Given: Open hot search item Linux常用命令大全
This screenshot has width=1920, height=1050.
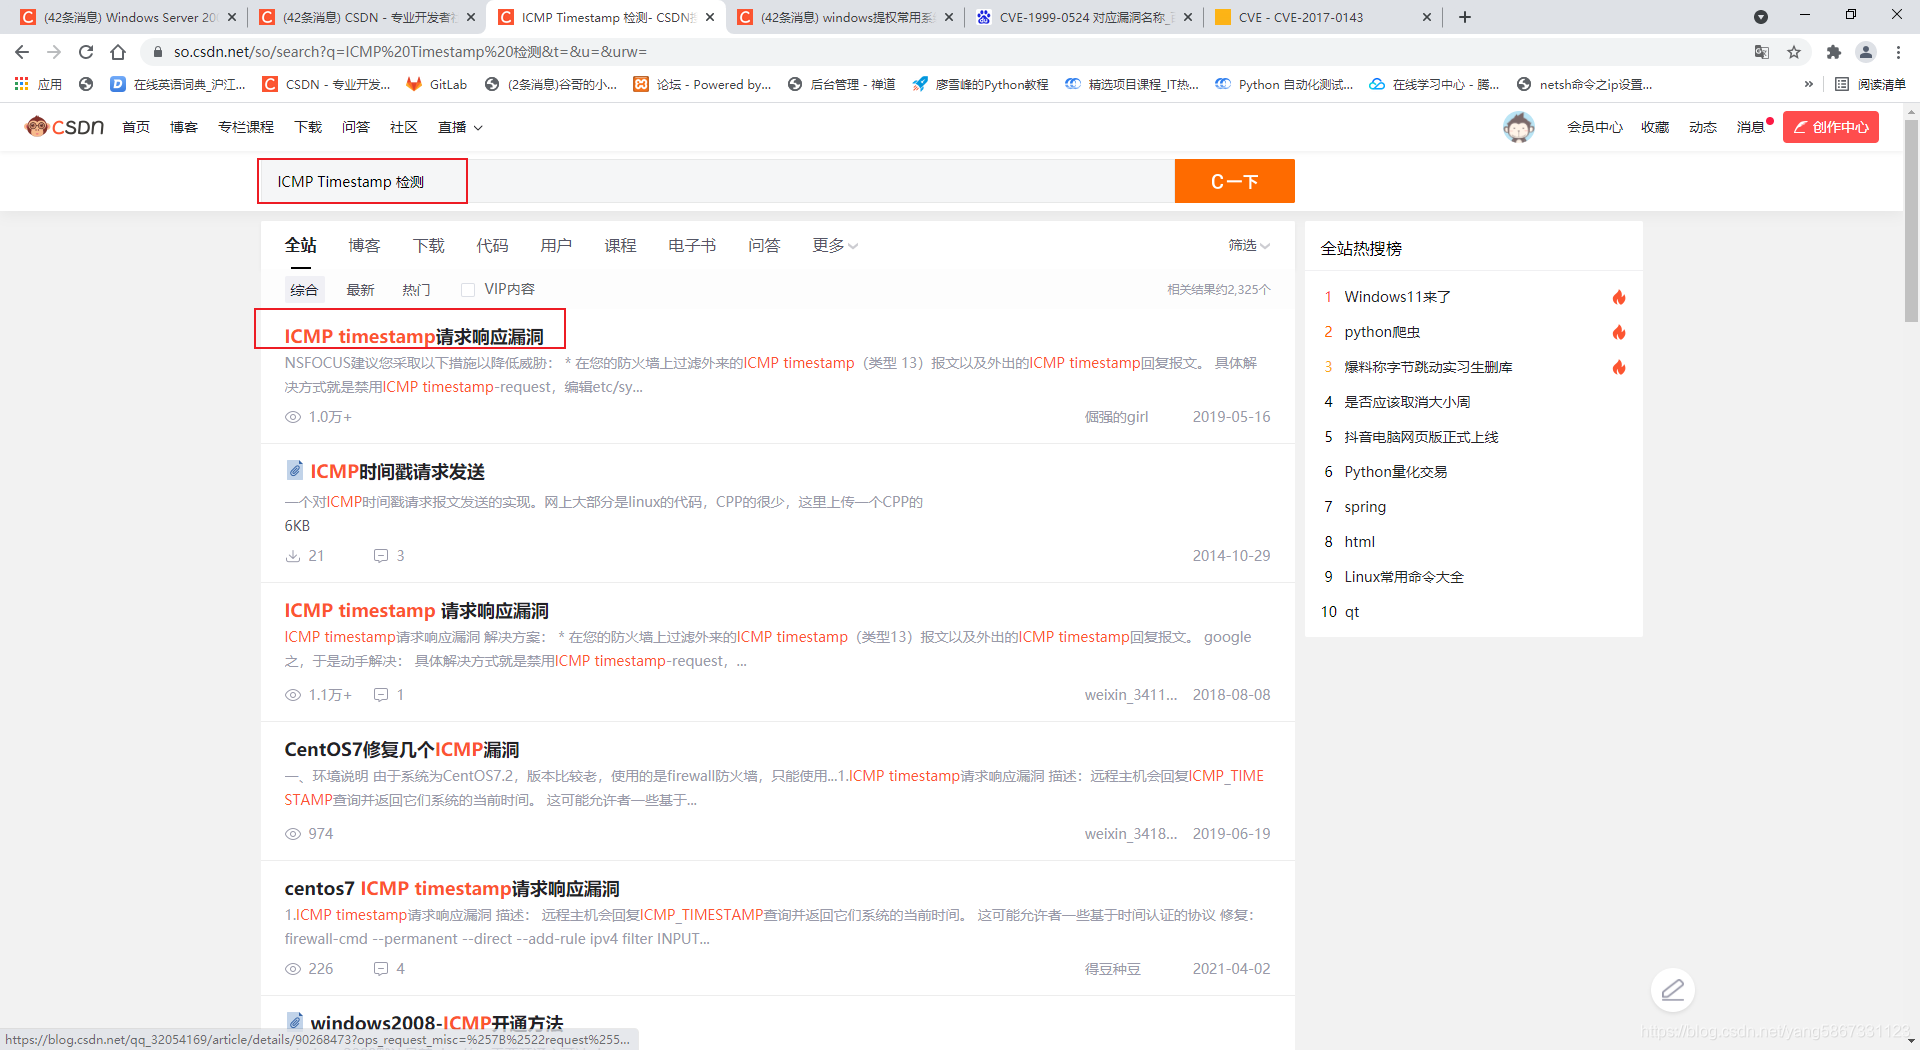Looking at the screenshot, I should pos(1404,577).
